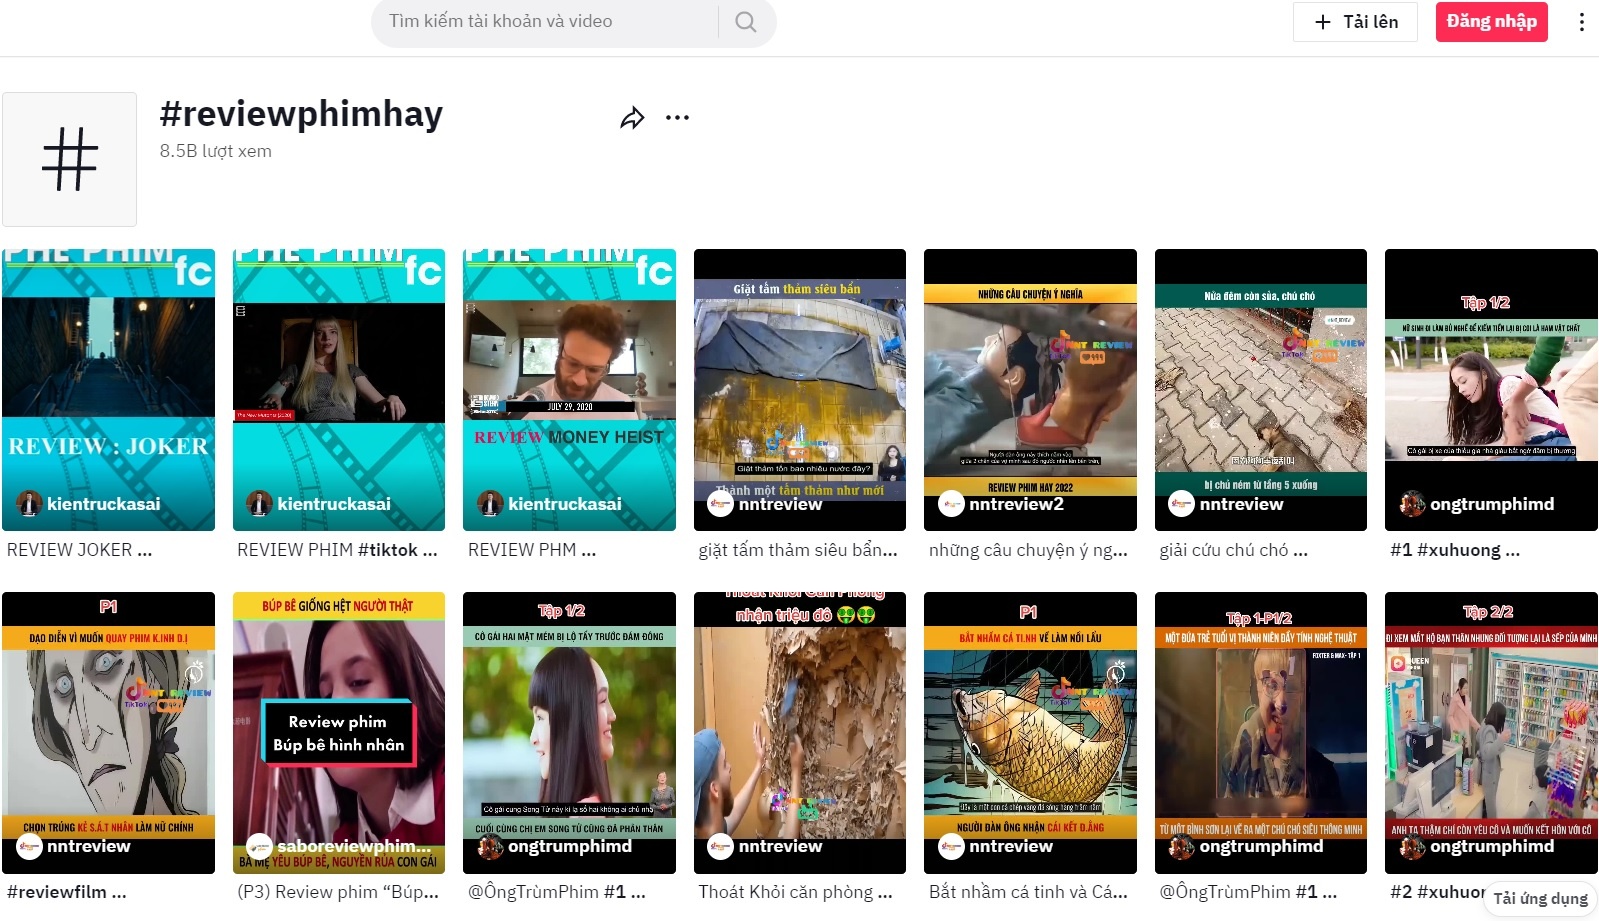Click the #reviewfilm caption
This screenshot has width=1599, height=921.
(x=67, y=892)
